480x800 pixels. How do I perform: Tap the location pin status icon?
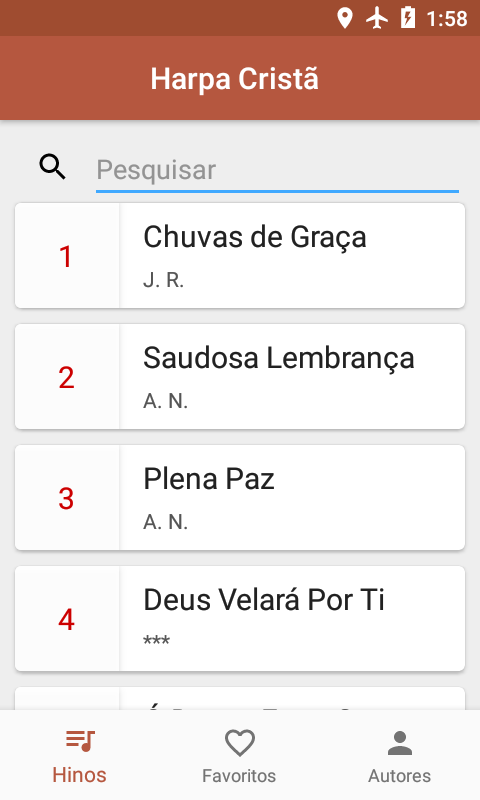point(345,18)
